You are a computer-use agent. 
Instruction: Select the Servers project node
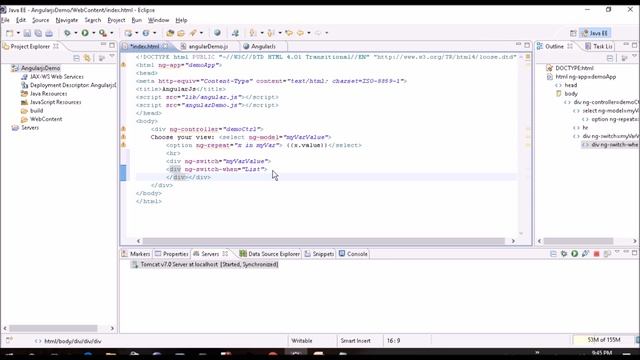pyautogui.click(x=30, y=128)
